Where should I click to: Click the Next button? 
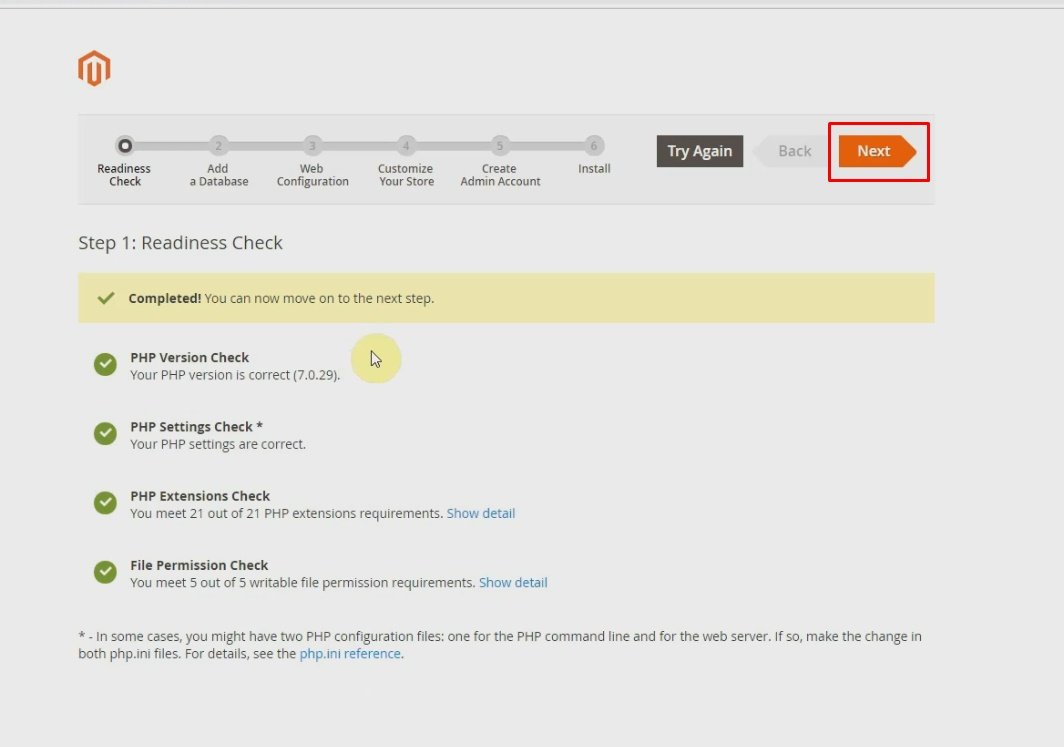pos(877,151)
